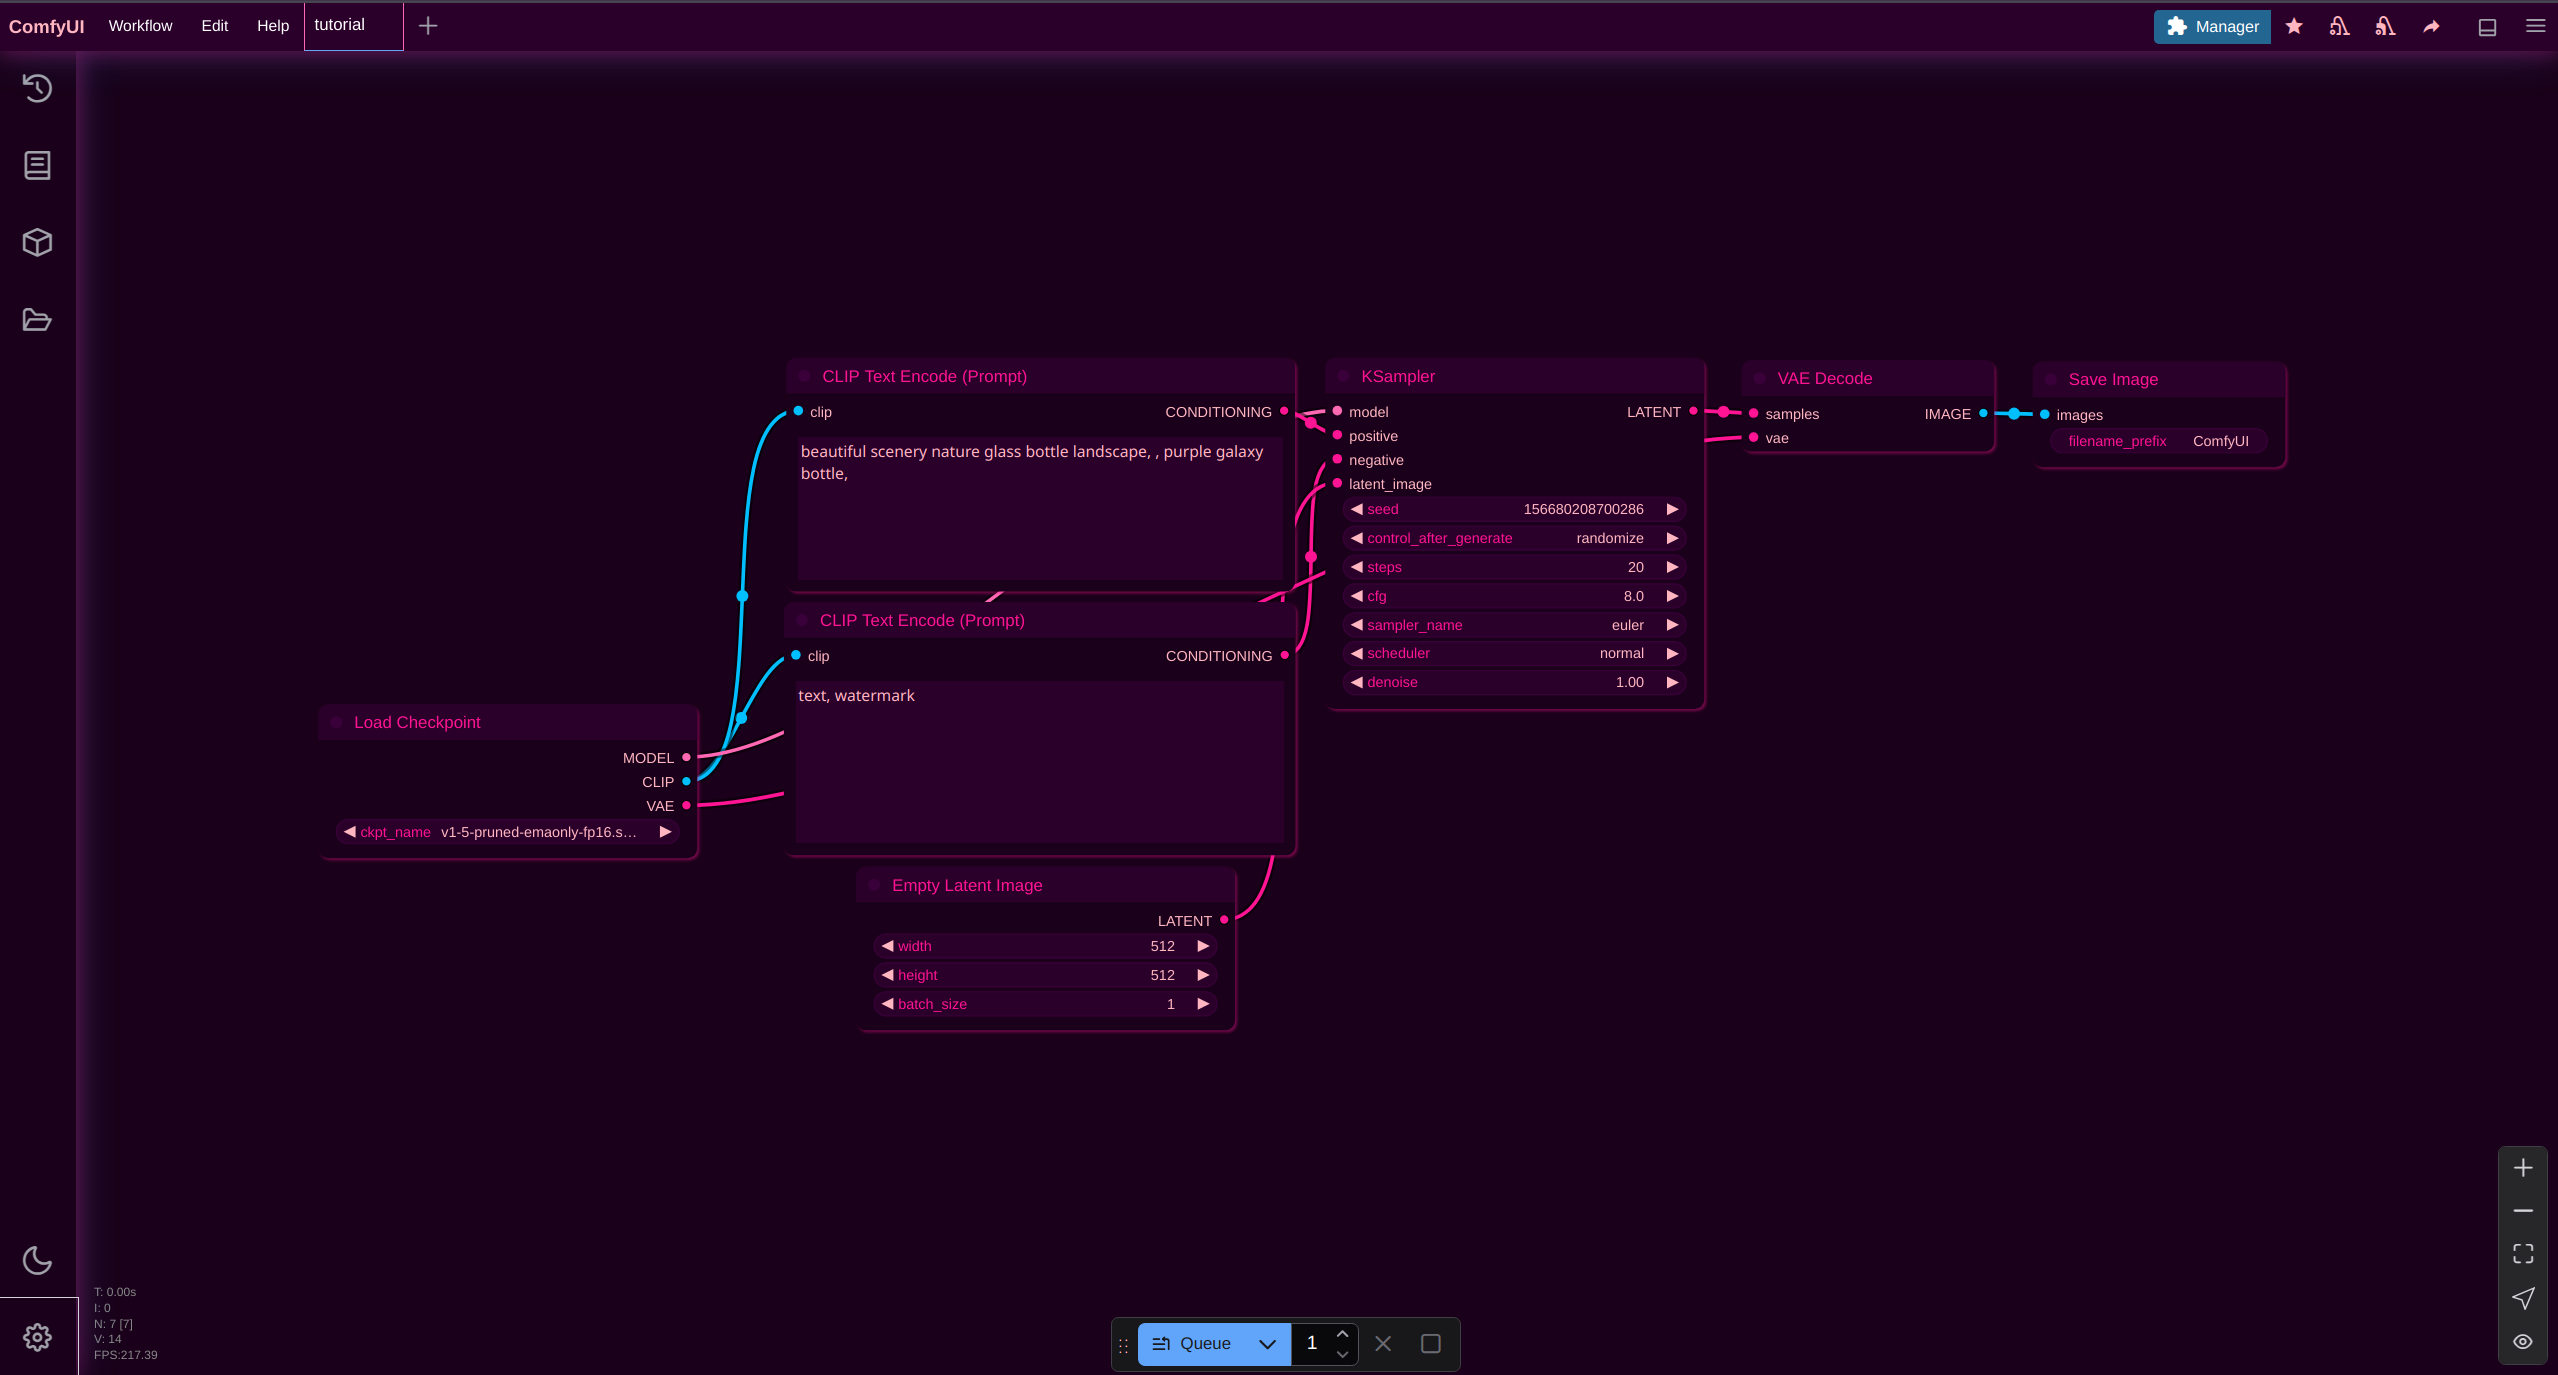Zoom in using the canvas plus icon
The image size is (2558, 1375).
pos(2523,1167)
